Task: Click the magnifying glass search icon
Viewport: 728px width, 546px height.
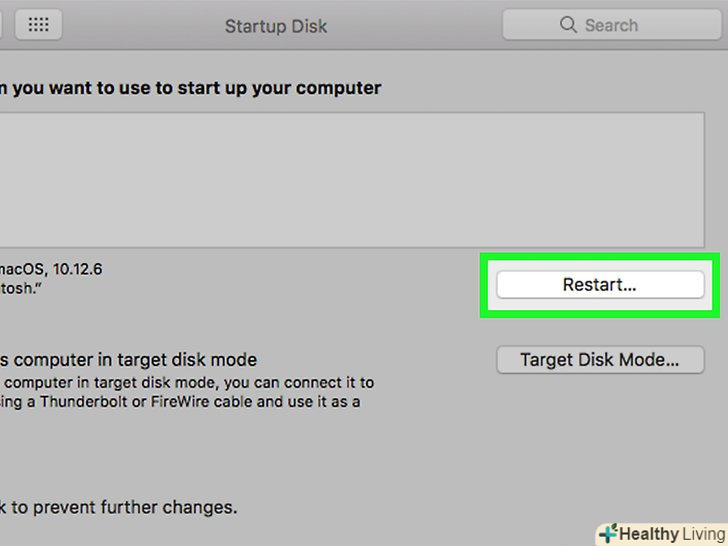Action: [568, 25]
